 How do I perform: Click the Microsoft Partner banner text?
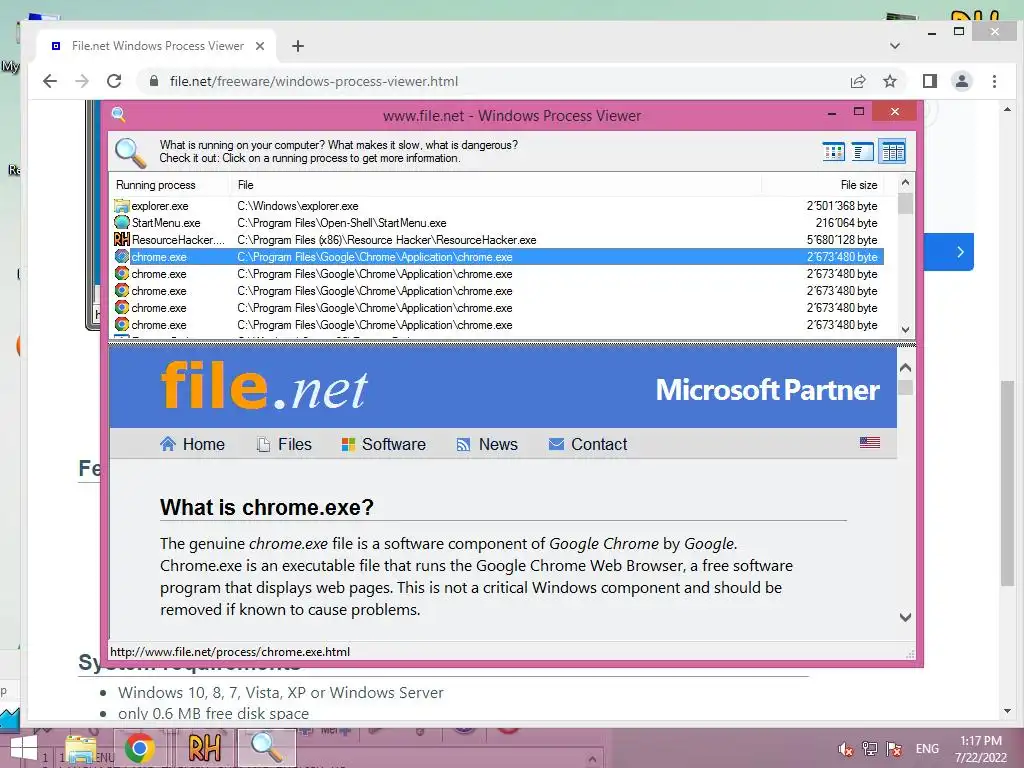tap(767, 390)
